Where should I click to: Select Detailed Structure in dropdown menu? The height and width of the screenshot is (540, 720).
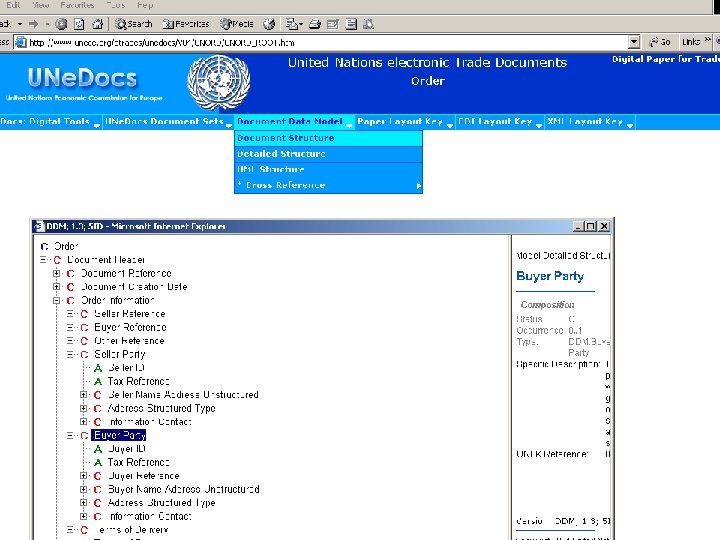pos(328,154)
